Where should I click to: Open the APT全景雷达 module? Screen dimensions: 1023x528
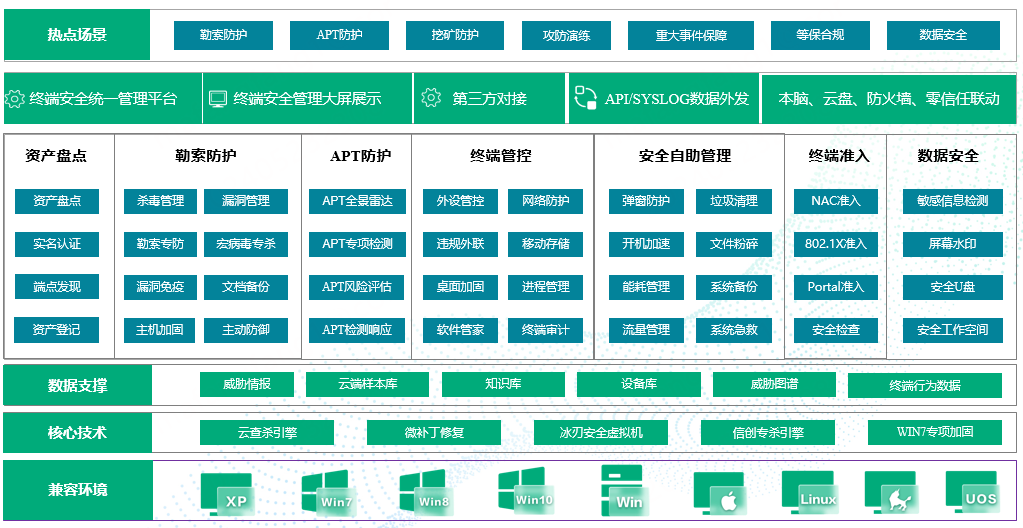click(x=357, y=201)
